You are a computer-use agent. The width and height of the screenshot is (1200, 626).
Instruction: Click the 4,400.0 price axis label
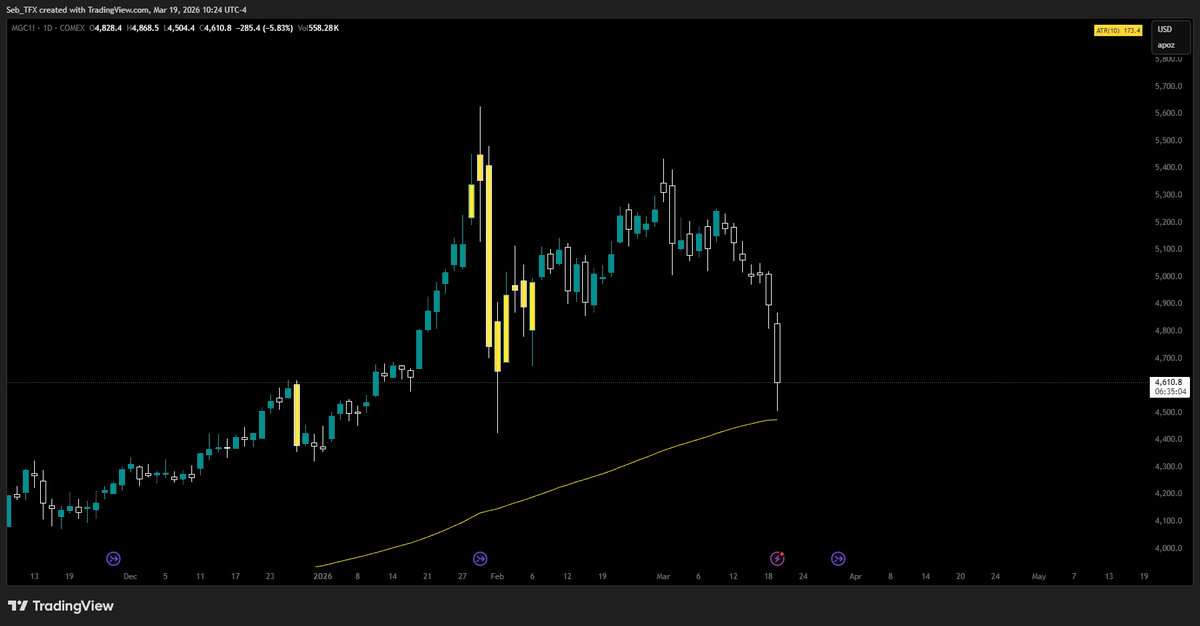click(1170, 439)
